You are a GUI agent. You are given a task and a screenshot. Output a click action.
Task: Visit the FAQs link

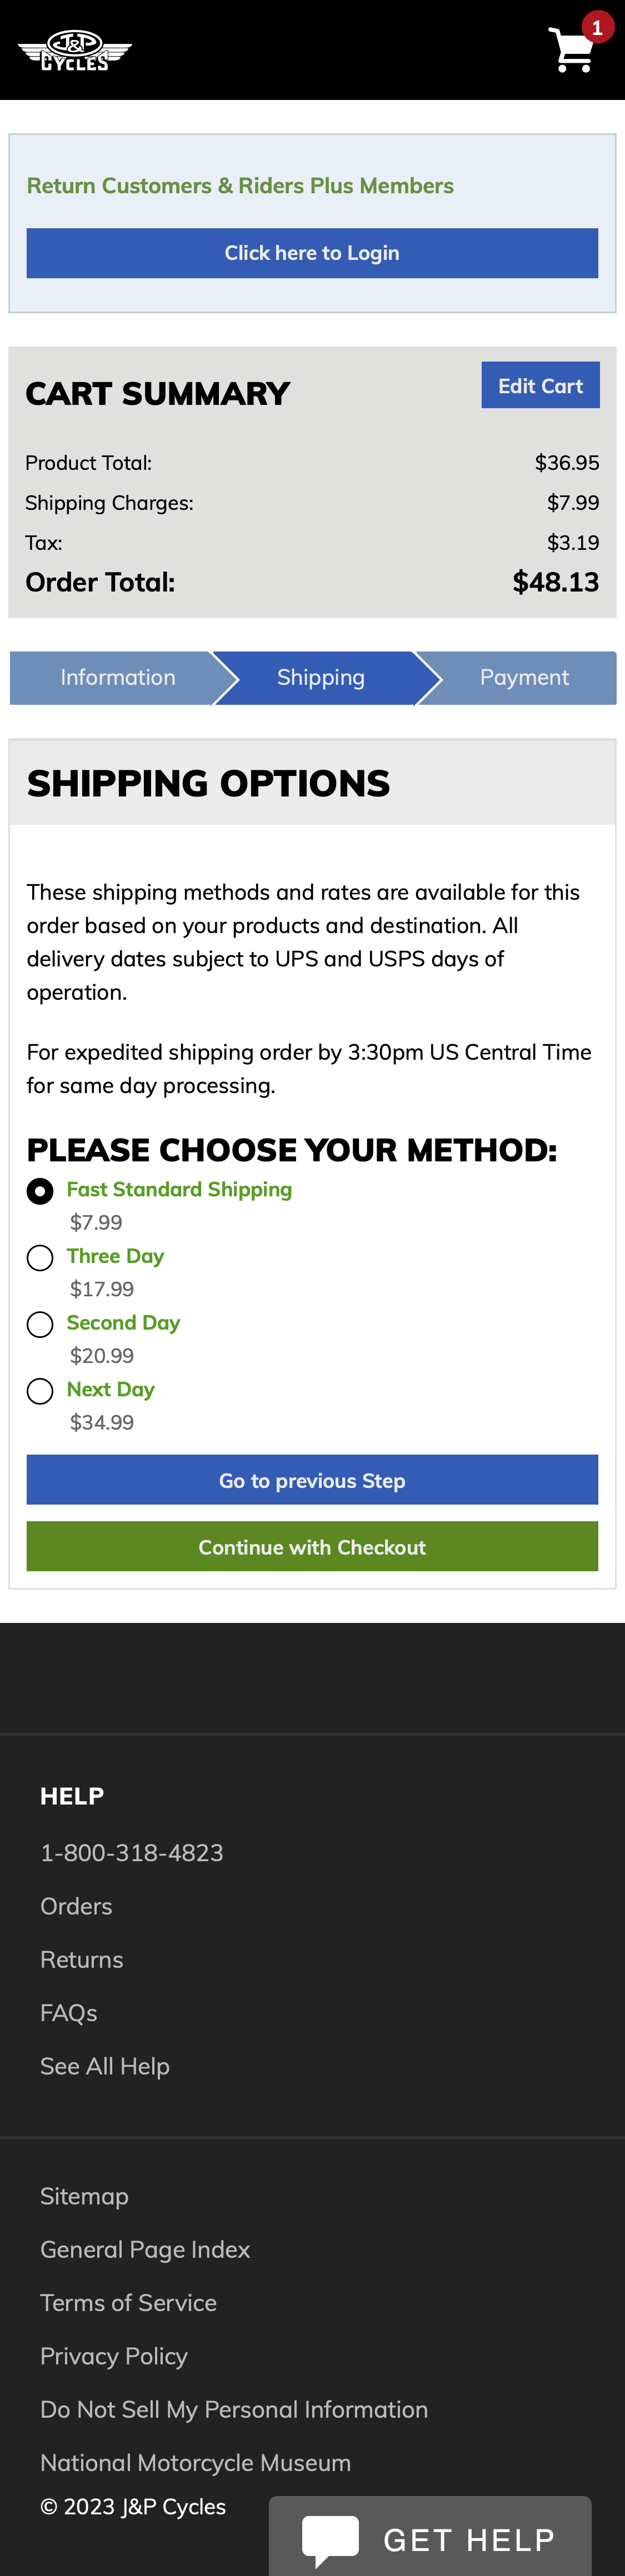pos(69,2012)
